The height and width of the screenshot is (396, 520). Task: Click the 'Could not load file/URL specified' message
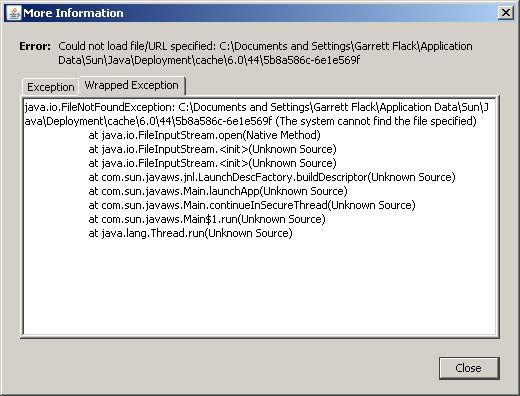pyautogui.click(x=136, y=46)
